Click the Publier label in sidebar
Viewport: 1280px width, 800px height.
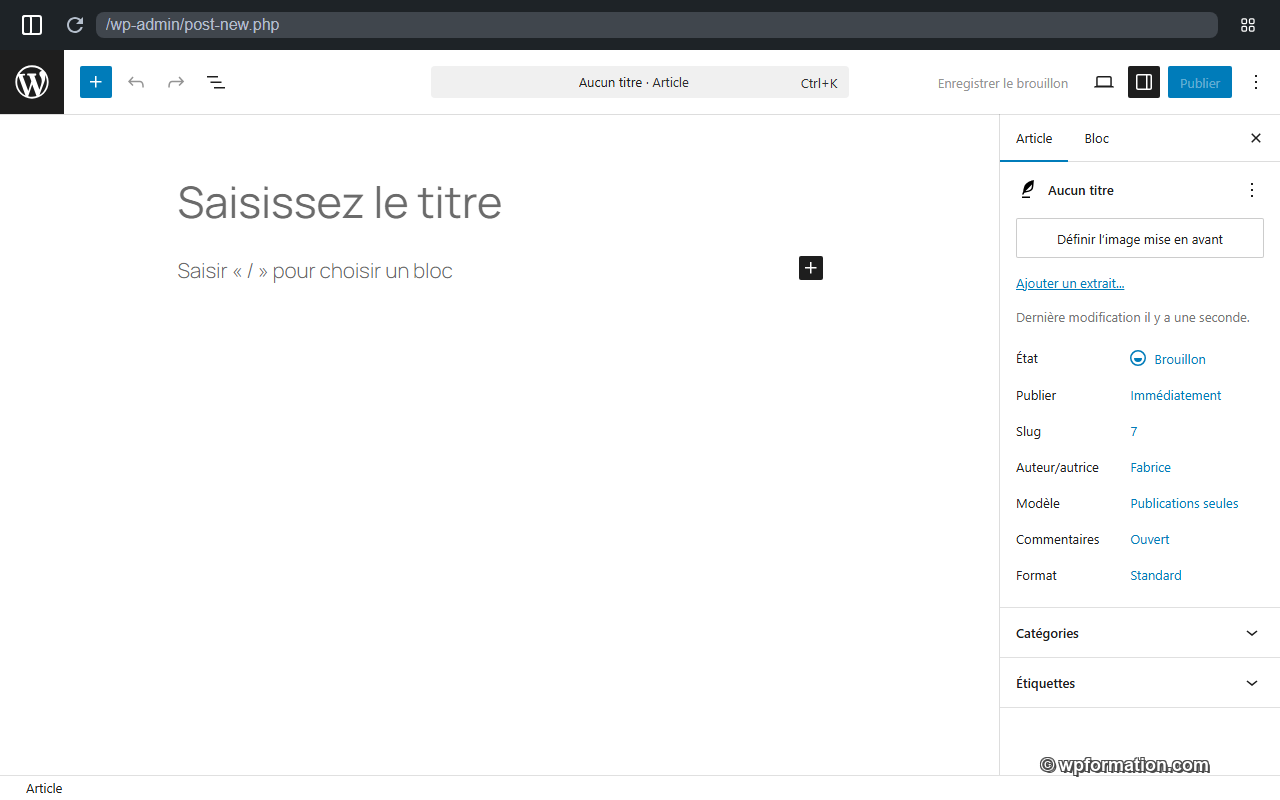click(x=1036, y=395)
